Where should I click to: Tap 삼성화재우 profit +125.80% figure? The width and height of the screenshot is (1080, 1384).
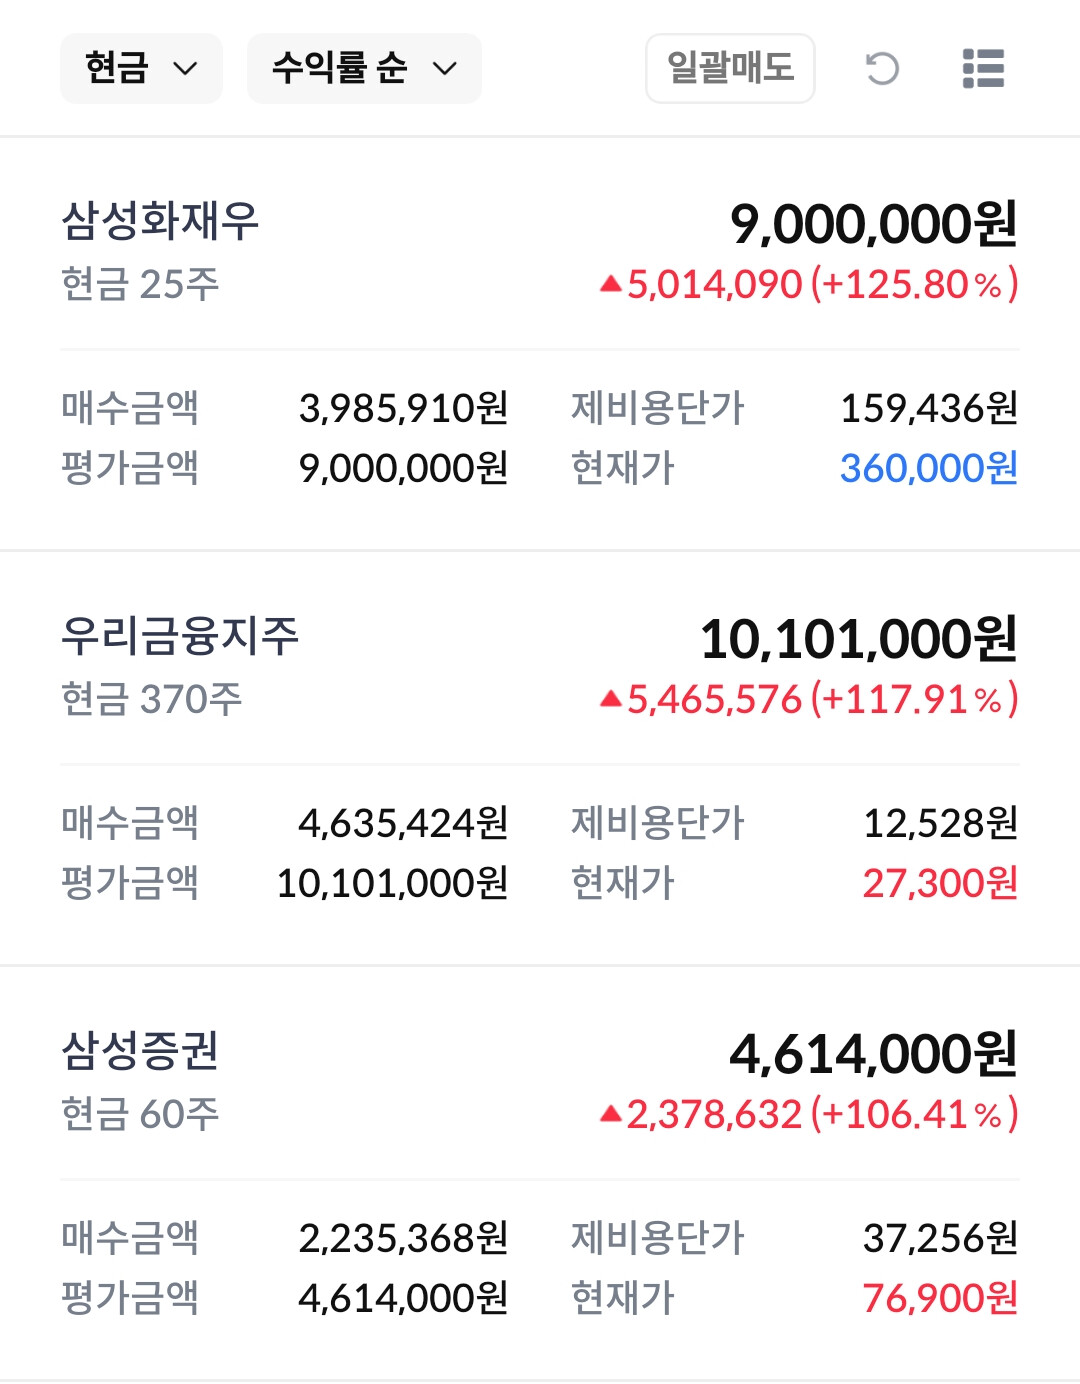tap(914, 285)
